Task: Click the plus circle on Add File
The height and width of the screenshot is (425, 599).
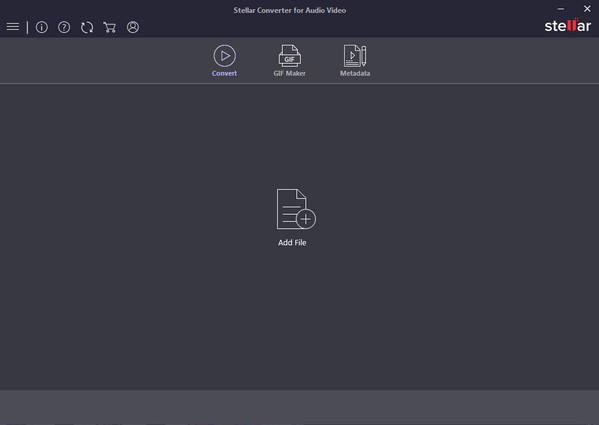Action: click(306, 219)
